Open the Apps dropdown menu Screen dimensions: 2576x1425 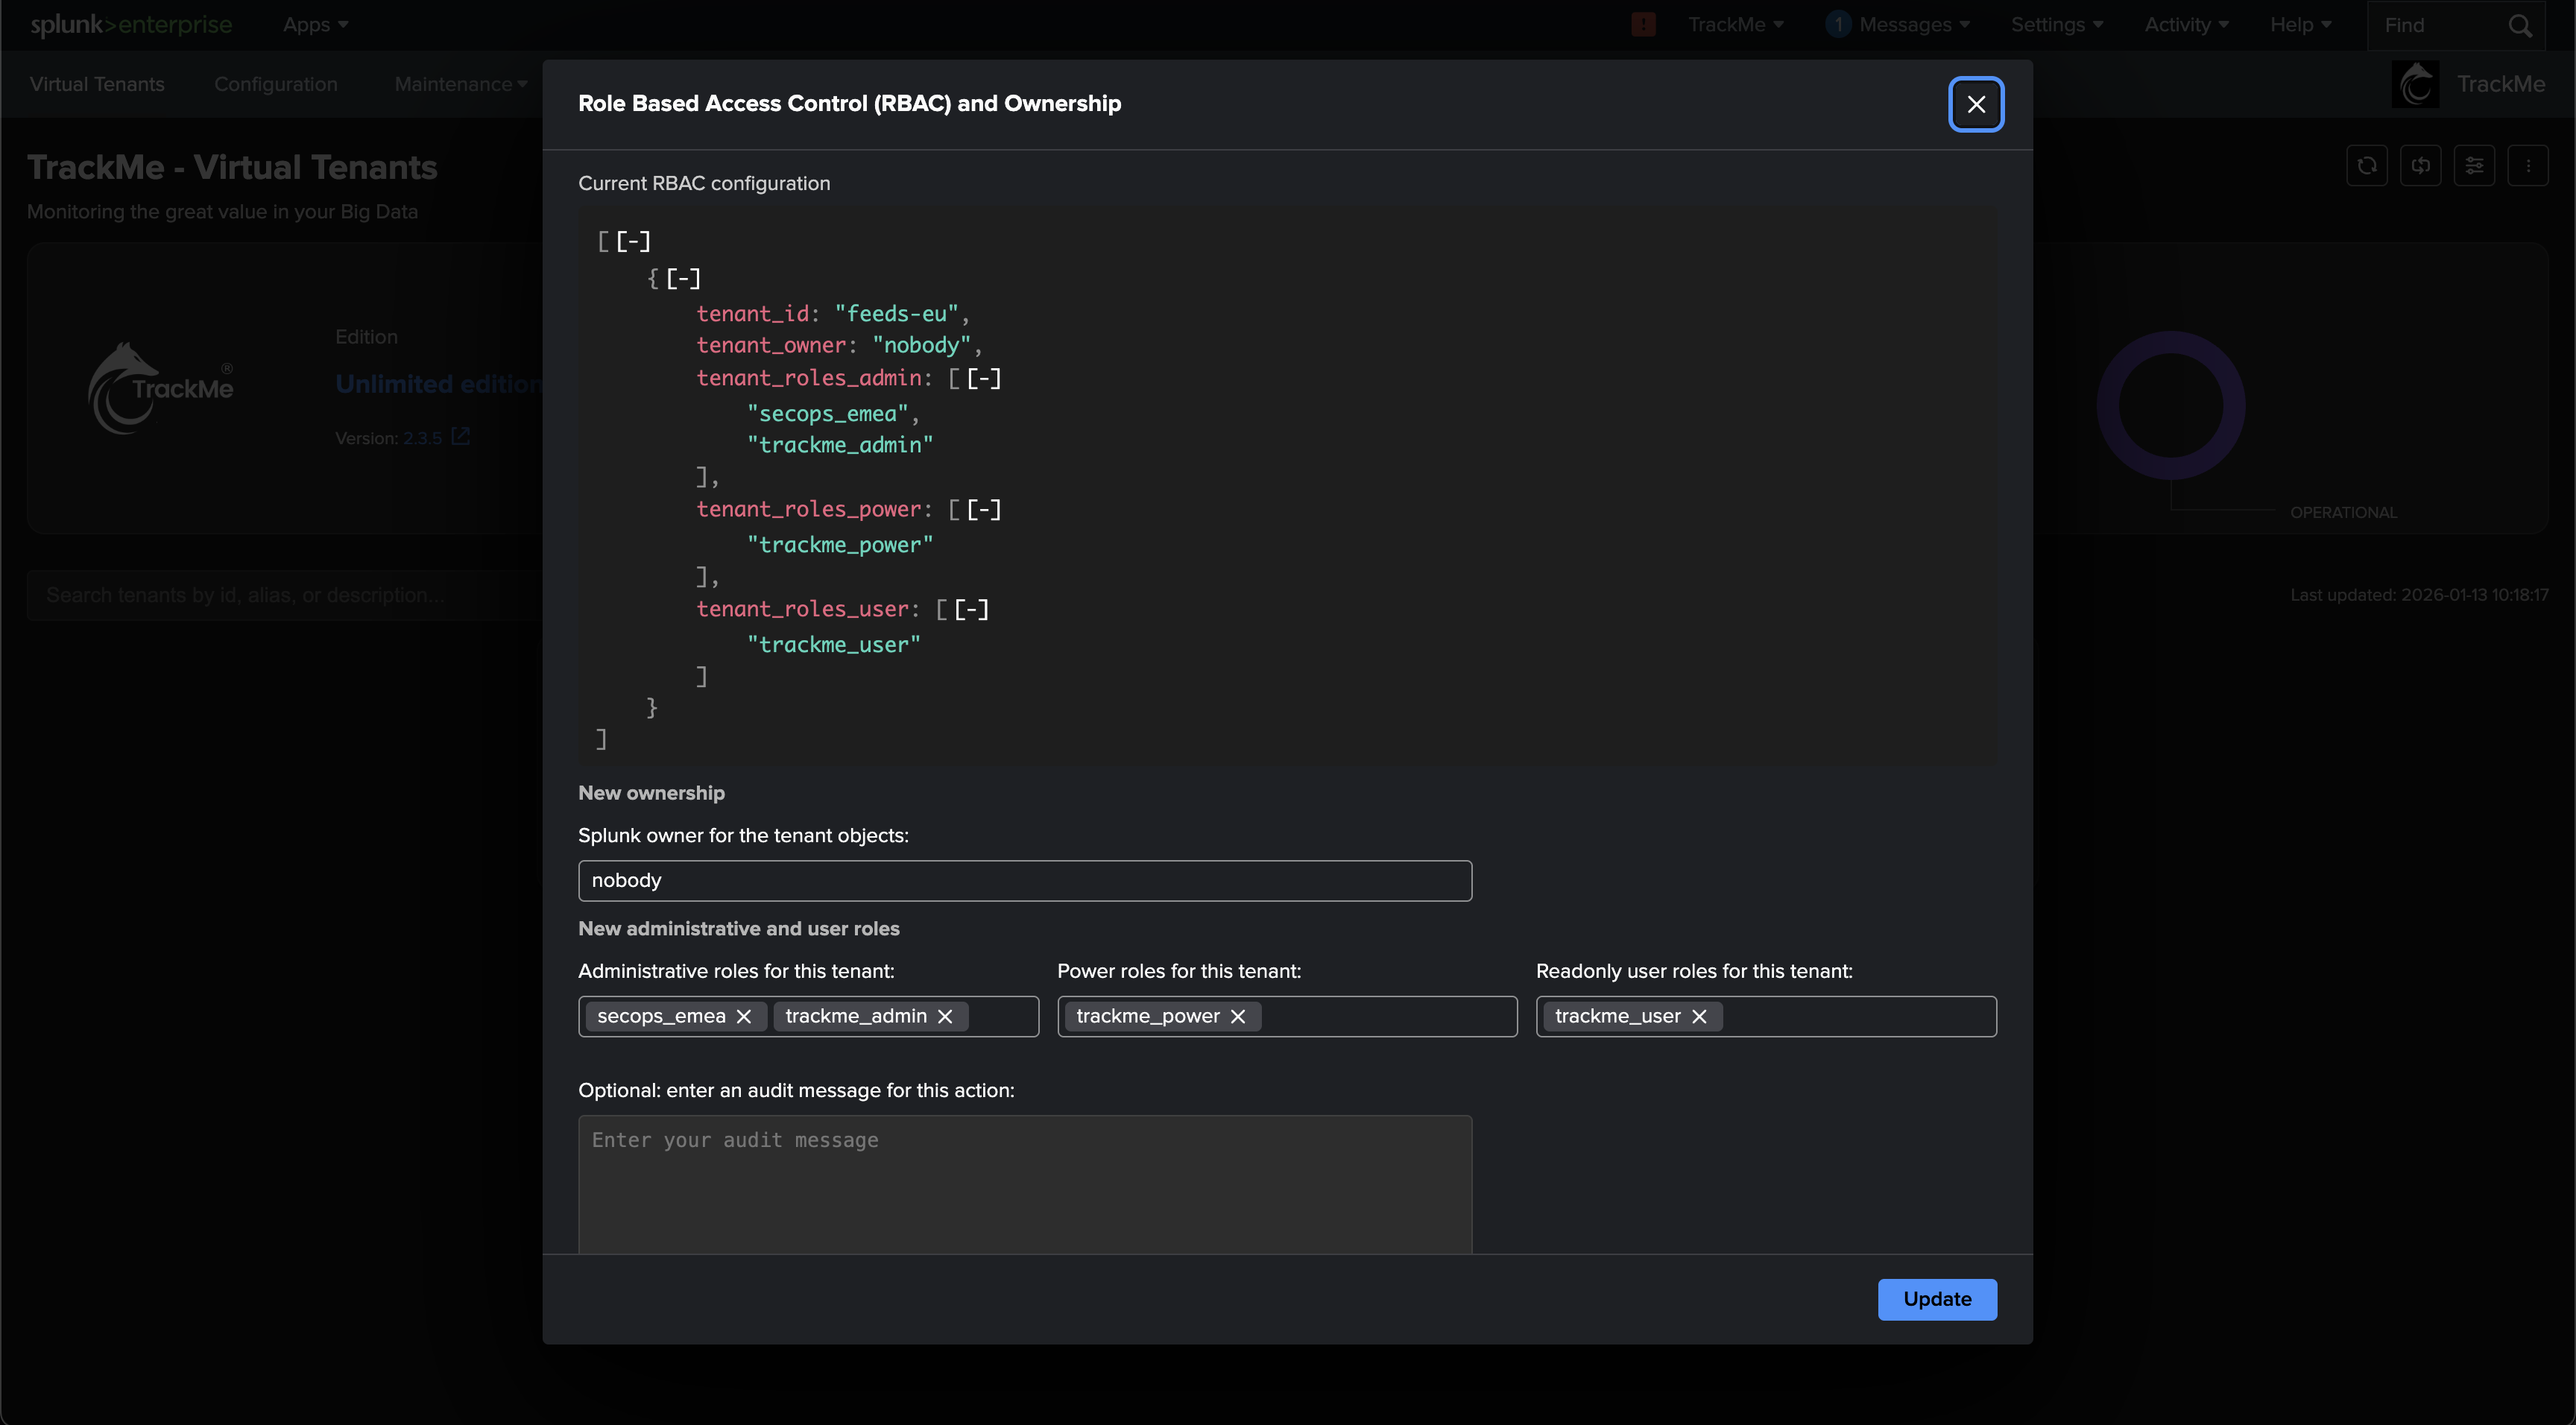coord(315,25)
